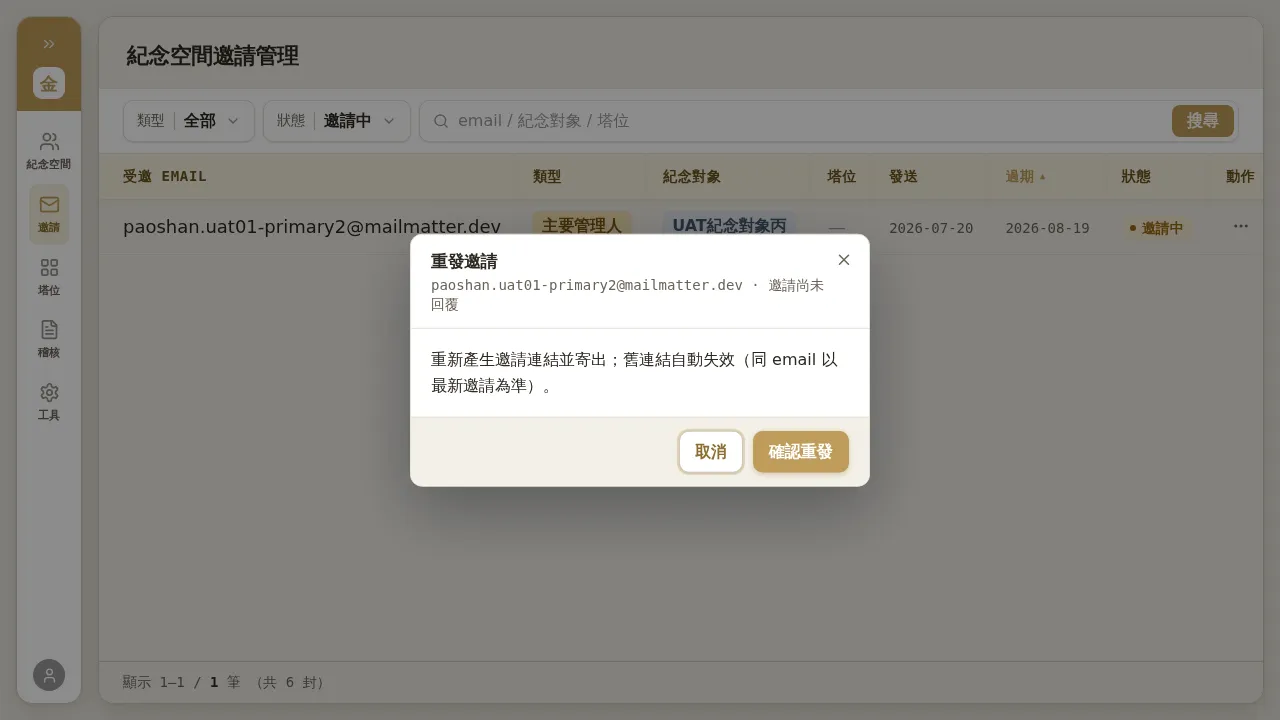Viewport: 1280px width, 720px height.
Task: Focus the email / 紀念對象 / 塔位 search field
Action: point(810,121)
